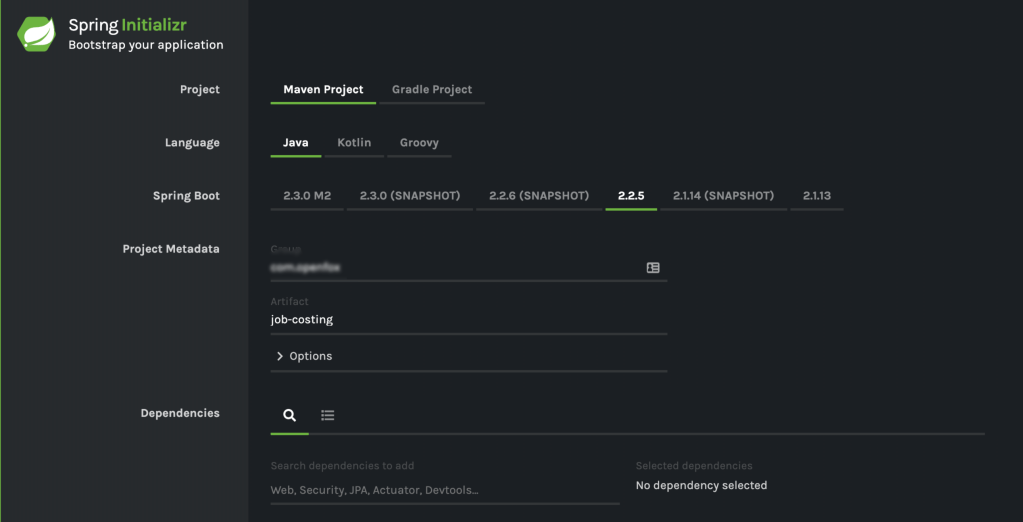Image resolution: width=1023 pixels, height=522 pixels.
Task: Select the search magnifier dependencies tab
Action: coord(289,415)
